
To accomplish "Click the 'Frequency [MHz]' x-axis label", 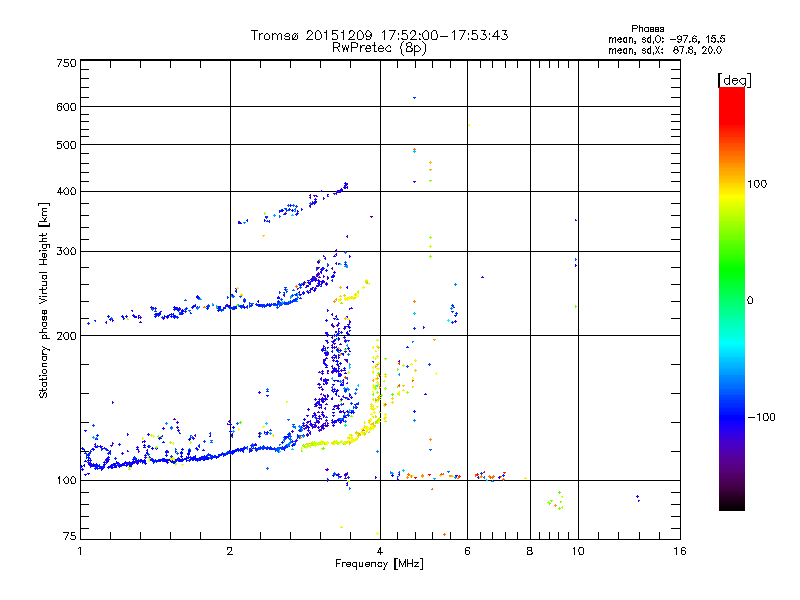I will click(379, 564).
